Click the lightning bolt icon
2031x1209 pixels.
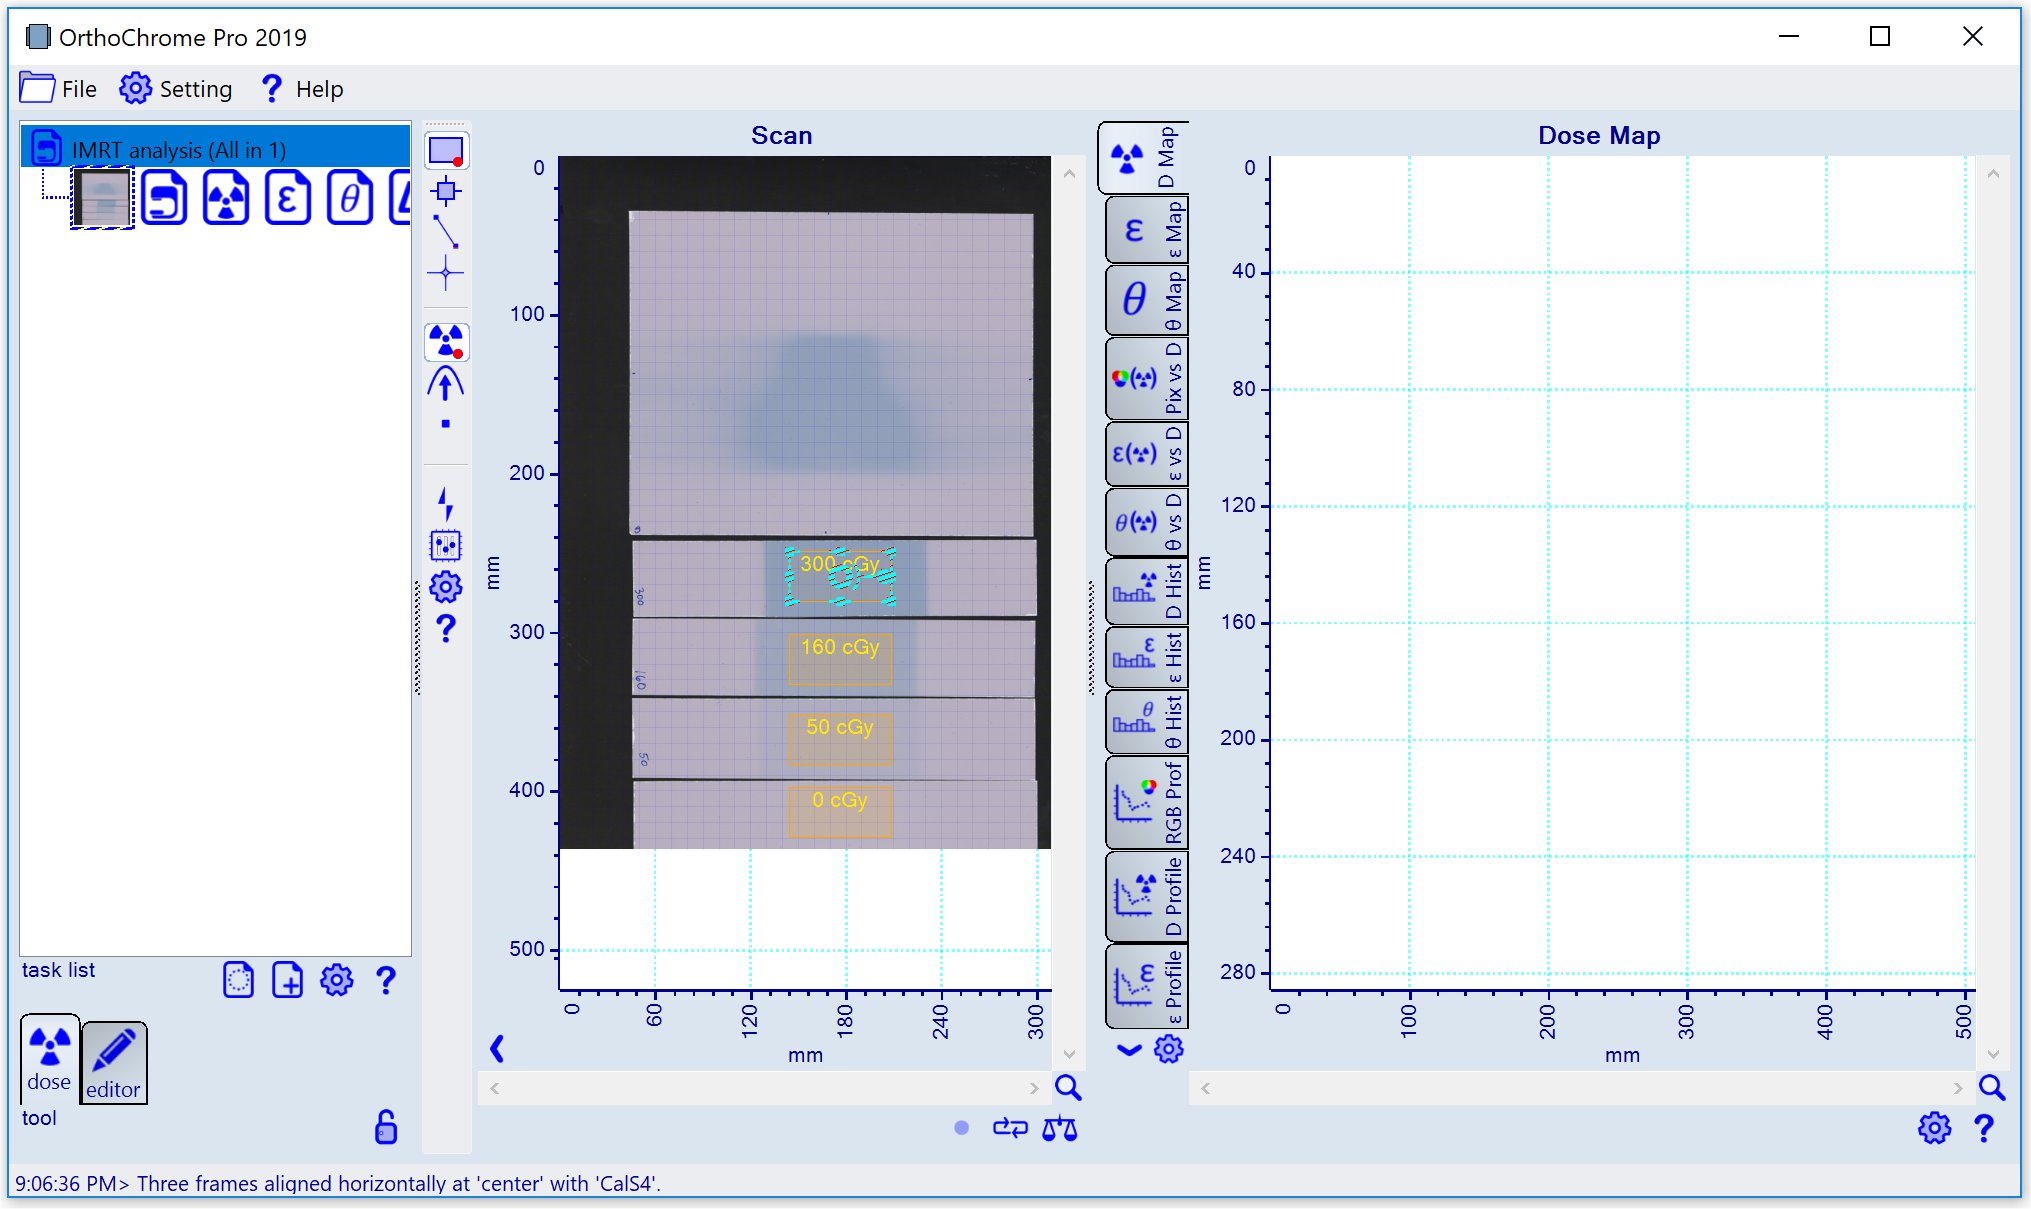(446, 503)
